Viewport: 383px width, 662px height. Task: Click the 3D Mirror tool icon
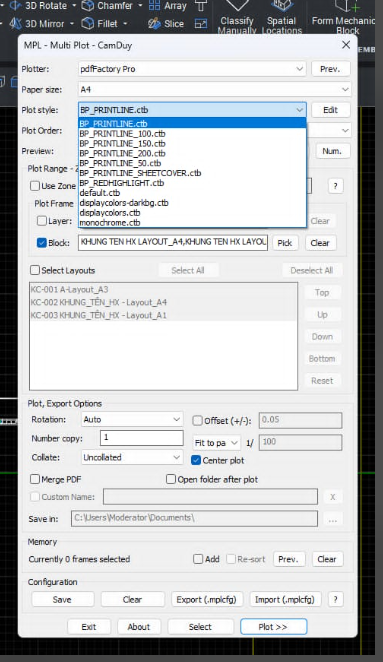tap(16, 24)
